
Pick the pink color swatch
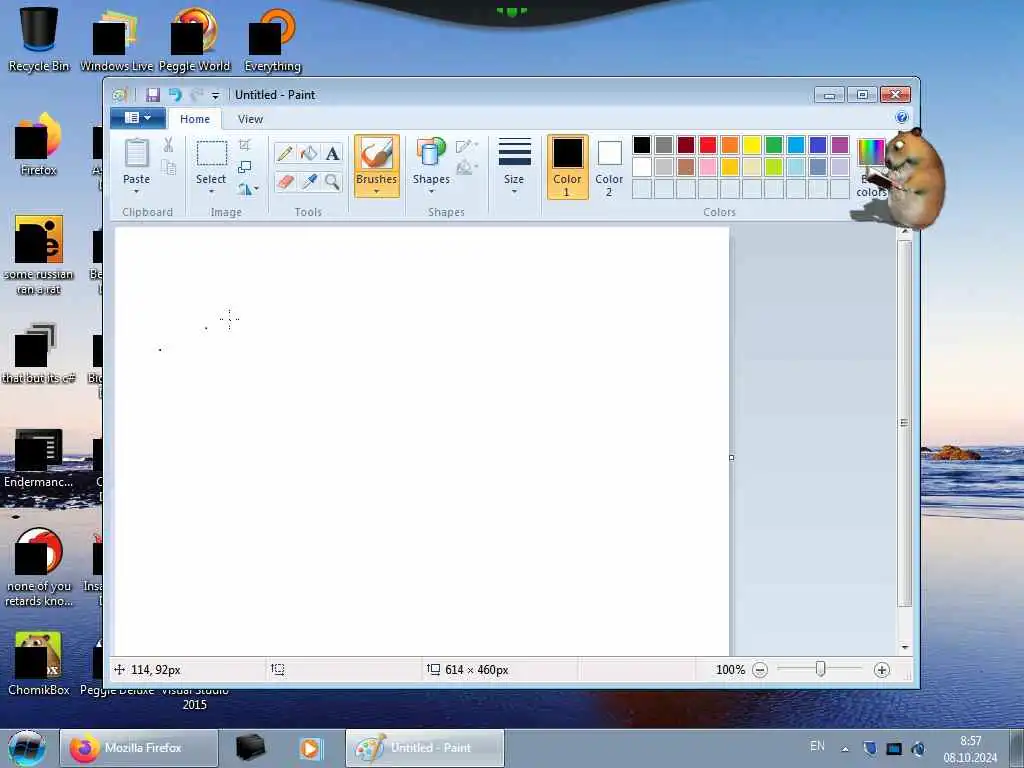coord(708,167)
